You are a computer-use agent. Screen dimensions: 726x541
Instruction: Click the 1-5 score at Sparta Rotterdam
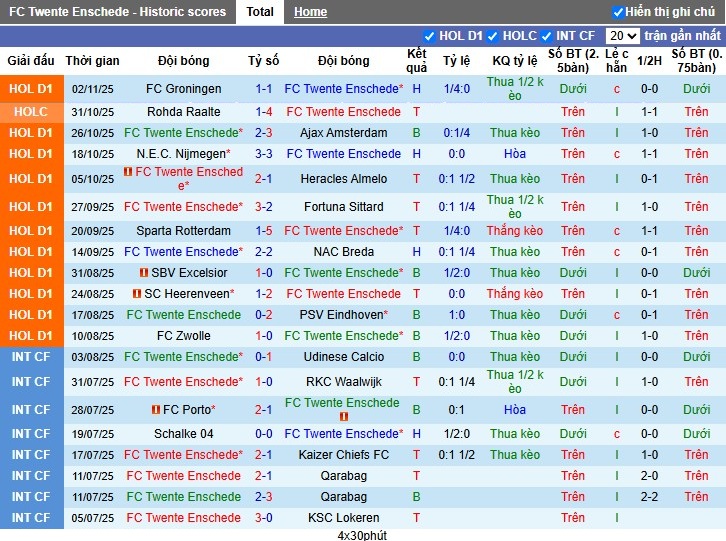pos(263,231)
